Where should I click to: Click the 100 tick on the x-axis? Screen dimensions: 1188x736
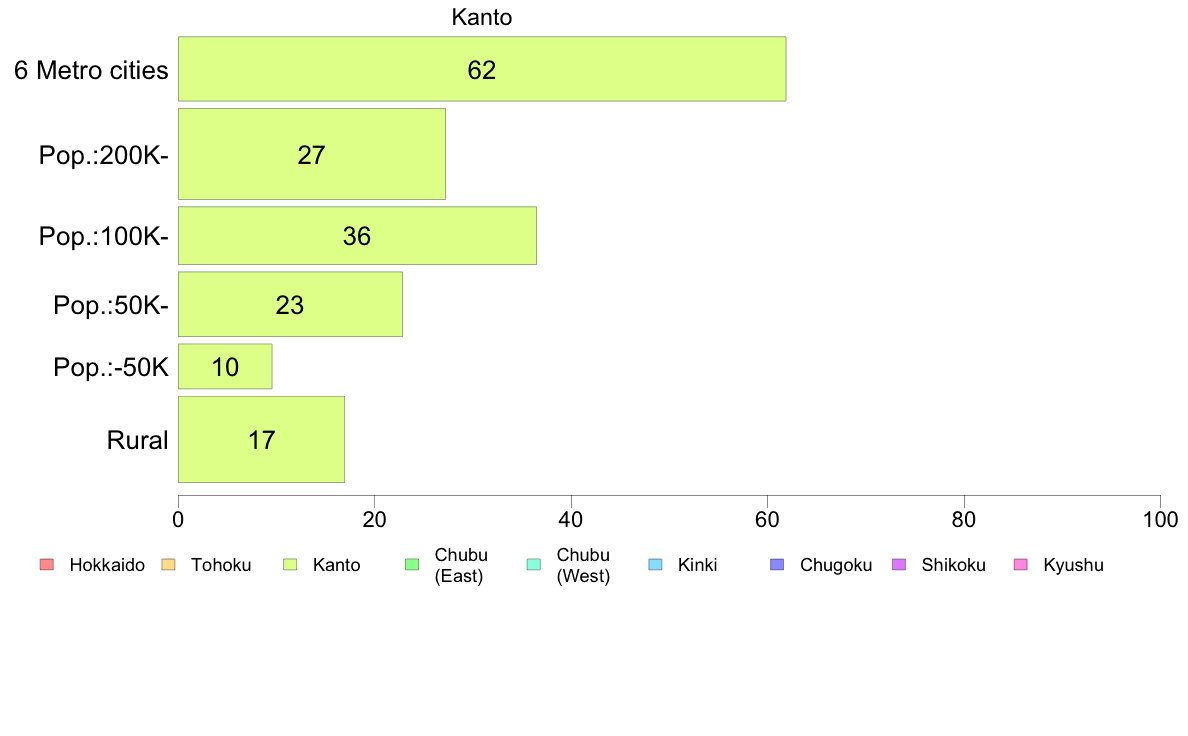pos(1160,519)
